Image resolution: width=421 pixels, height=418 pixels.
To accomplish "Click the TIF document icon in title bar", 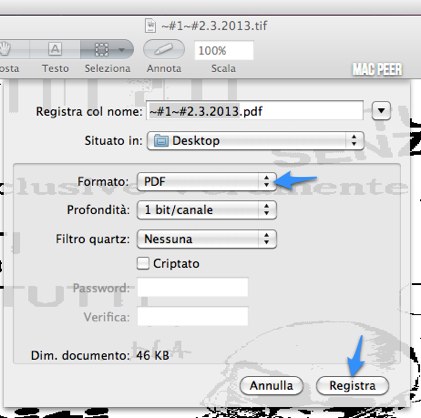I will [x=151, y=25].
